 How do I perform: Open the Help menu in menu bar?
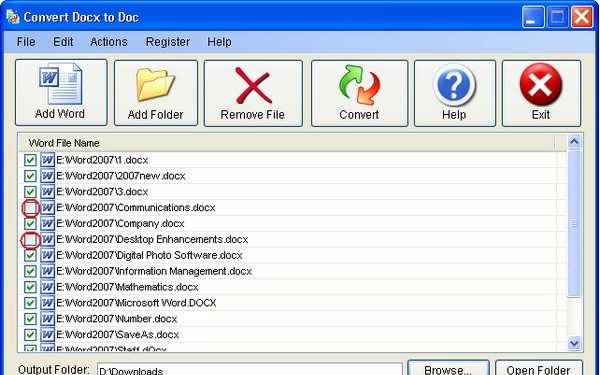(219, 42)
